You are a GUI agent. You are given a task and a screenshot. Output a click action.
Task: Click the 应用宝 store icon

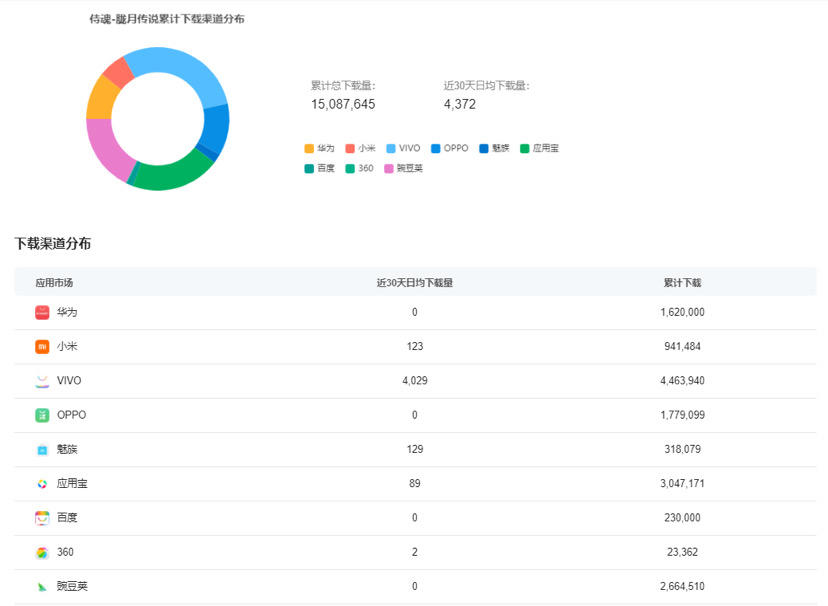(42, 484)
